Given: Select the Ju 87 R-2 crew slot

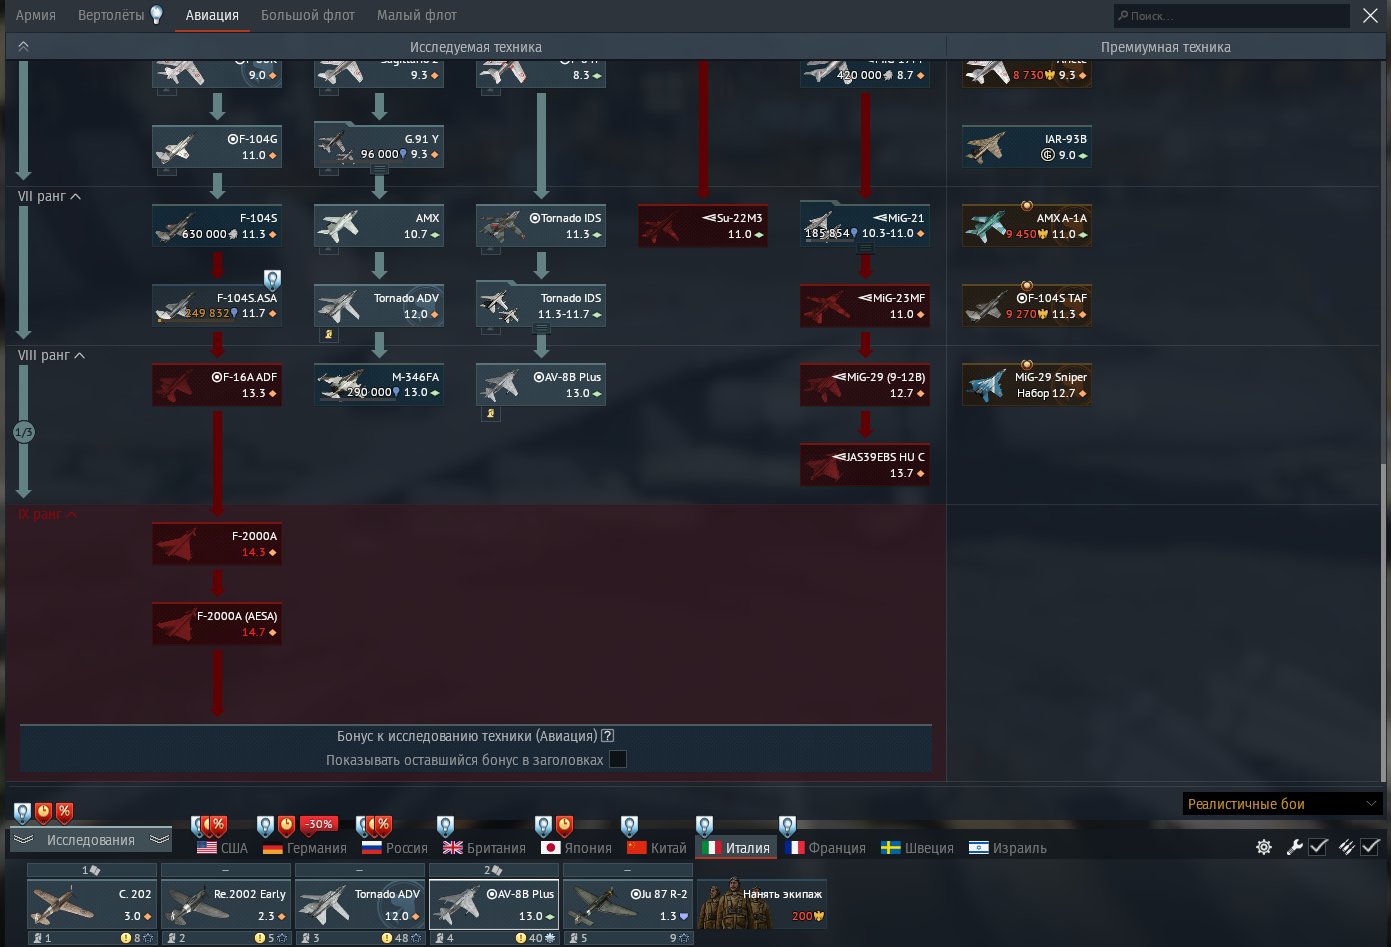Looking at the screenshot, I should 628,904.
